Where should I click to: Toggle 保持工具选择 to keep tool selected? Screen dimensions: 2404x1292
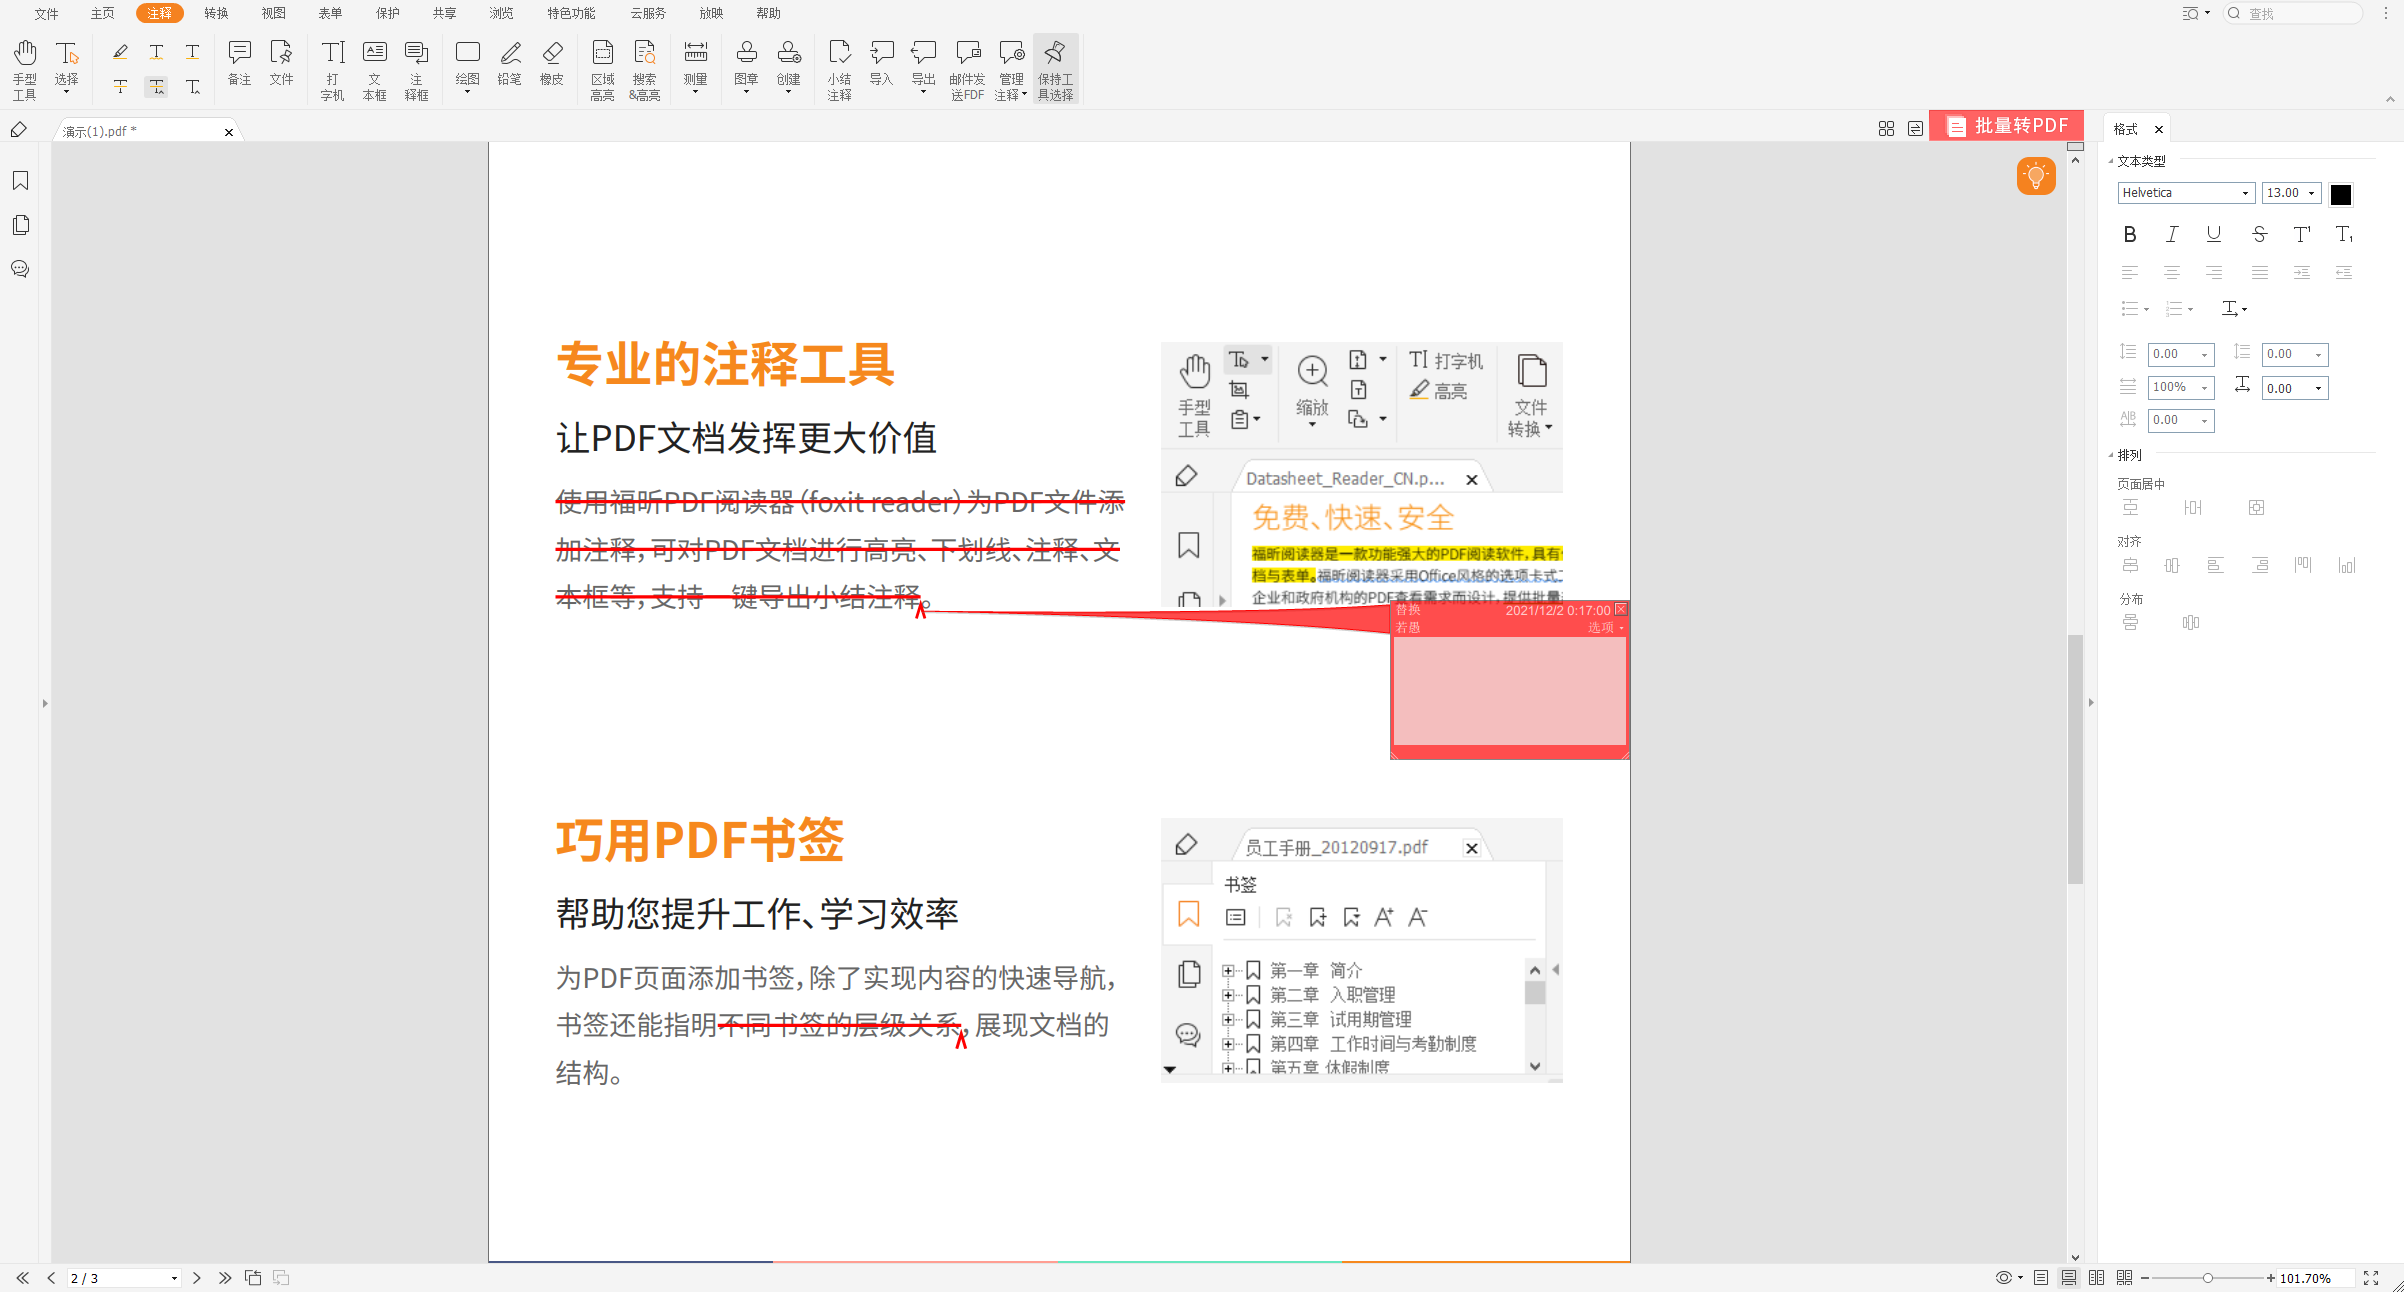click(1055, 68)
